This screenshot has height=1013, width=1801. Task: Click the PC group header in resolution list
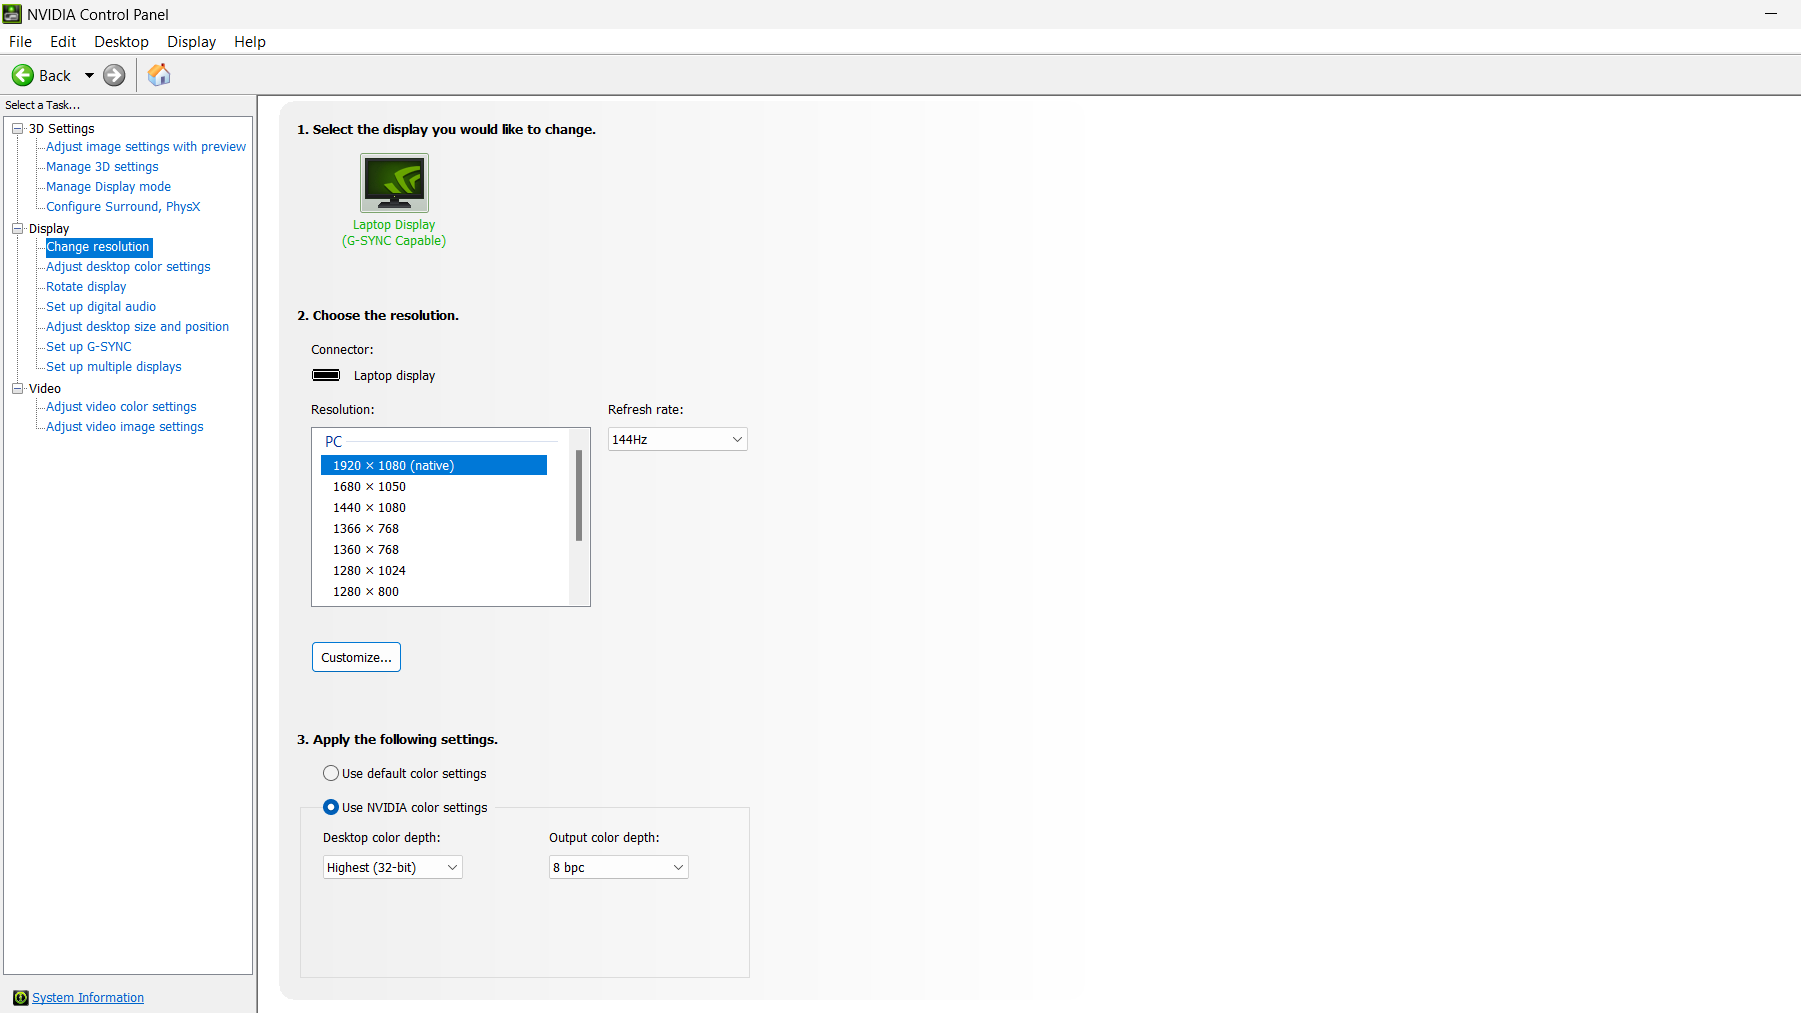pyautogui.click(x=334, y=441)
